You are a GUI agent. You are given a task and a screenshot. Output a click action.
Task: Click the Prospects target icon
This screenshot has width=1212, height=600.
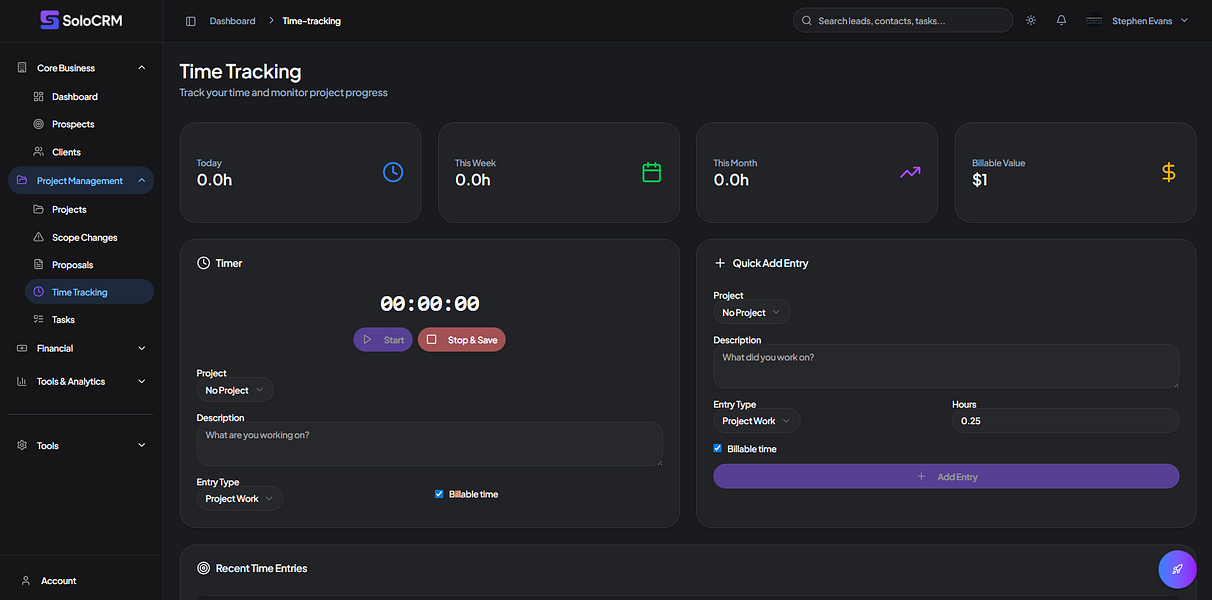pyautogui.click(x=38, y=124)
